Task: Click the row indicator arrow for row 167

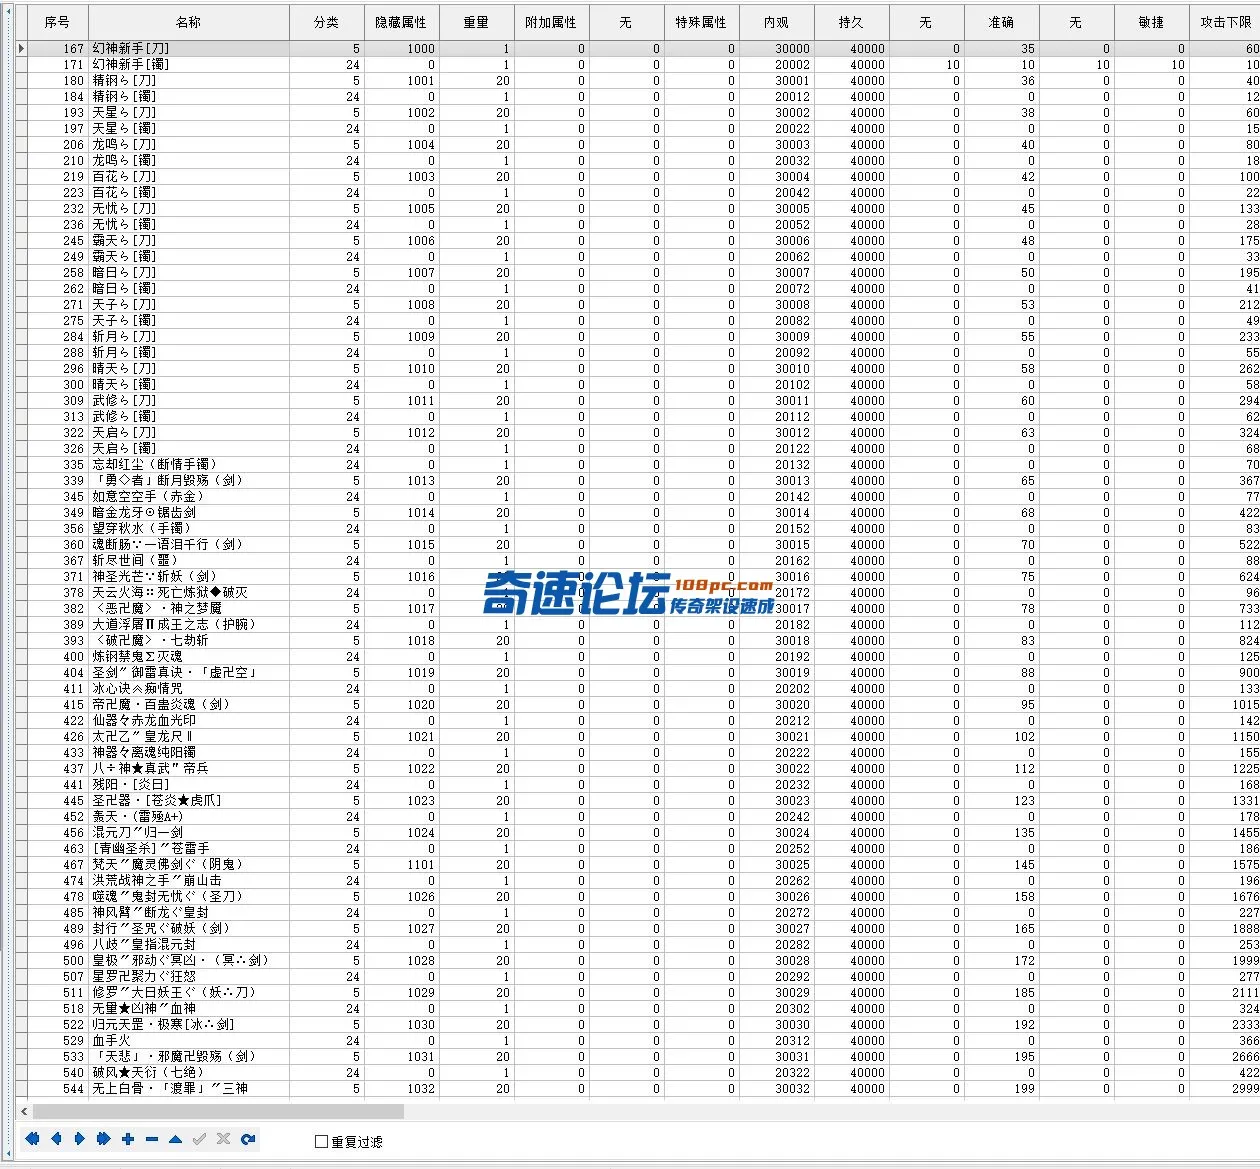Action: coord(22,48)
